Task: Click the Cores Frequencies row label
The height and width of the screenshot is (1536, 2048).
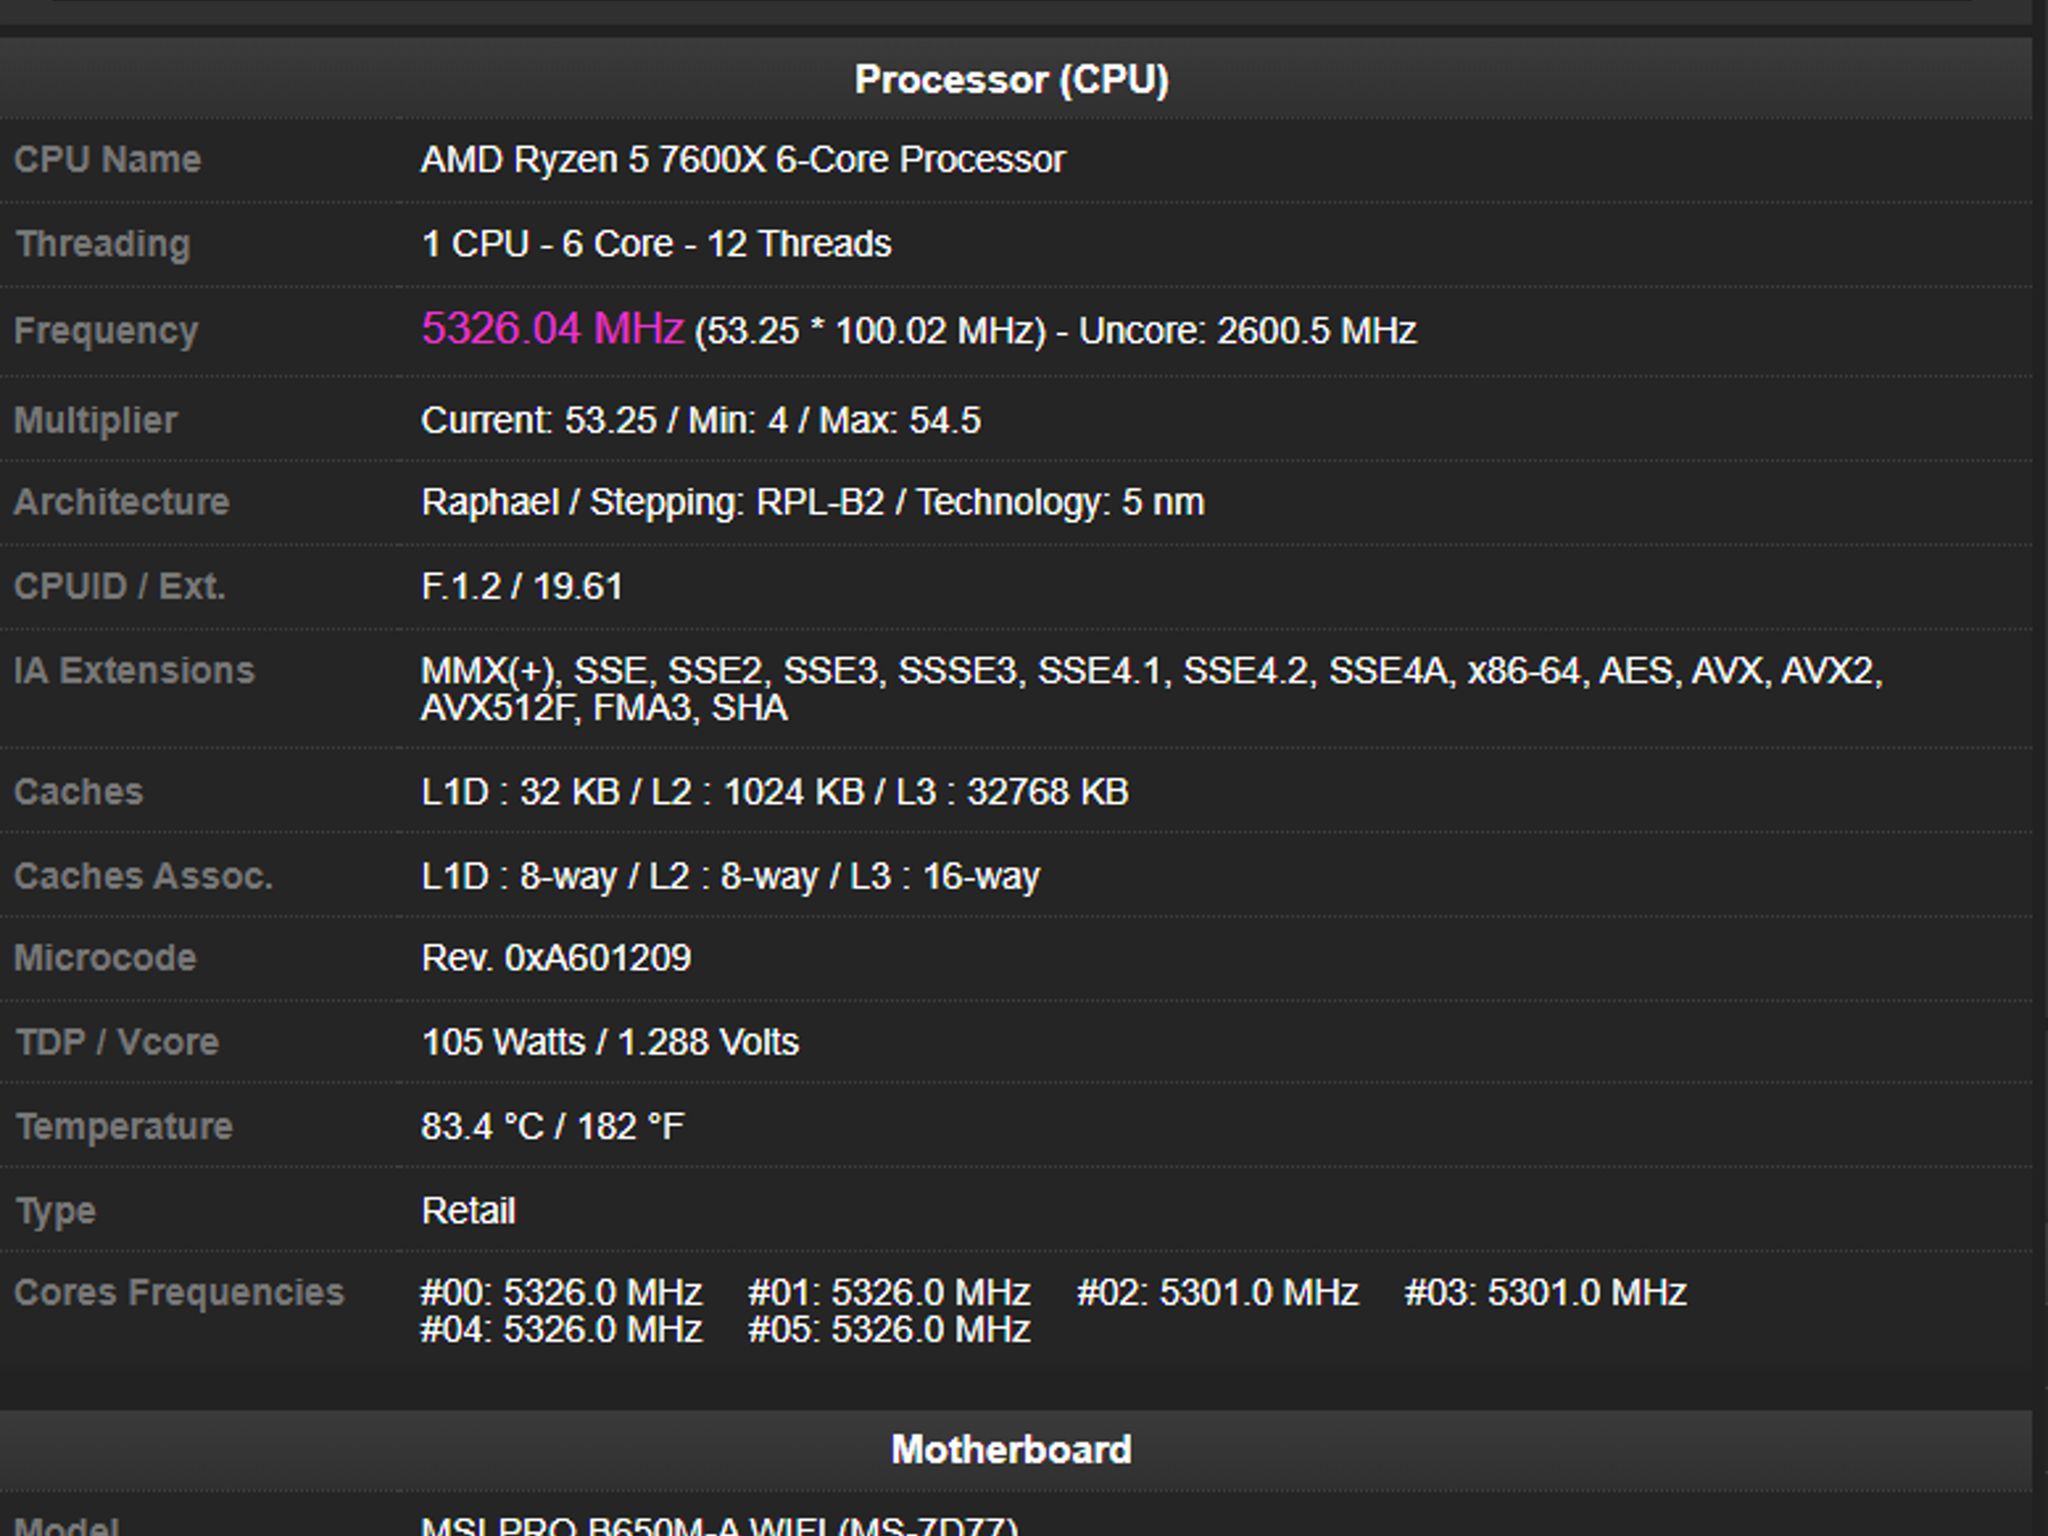Action: [179, 1292]
